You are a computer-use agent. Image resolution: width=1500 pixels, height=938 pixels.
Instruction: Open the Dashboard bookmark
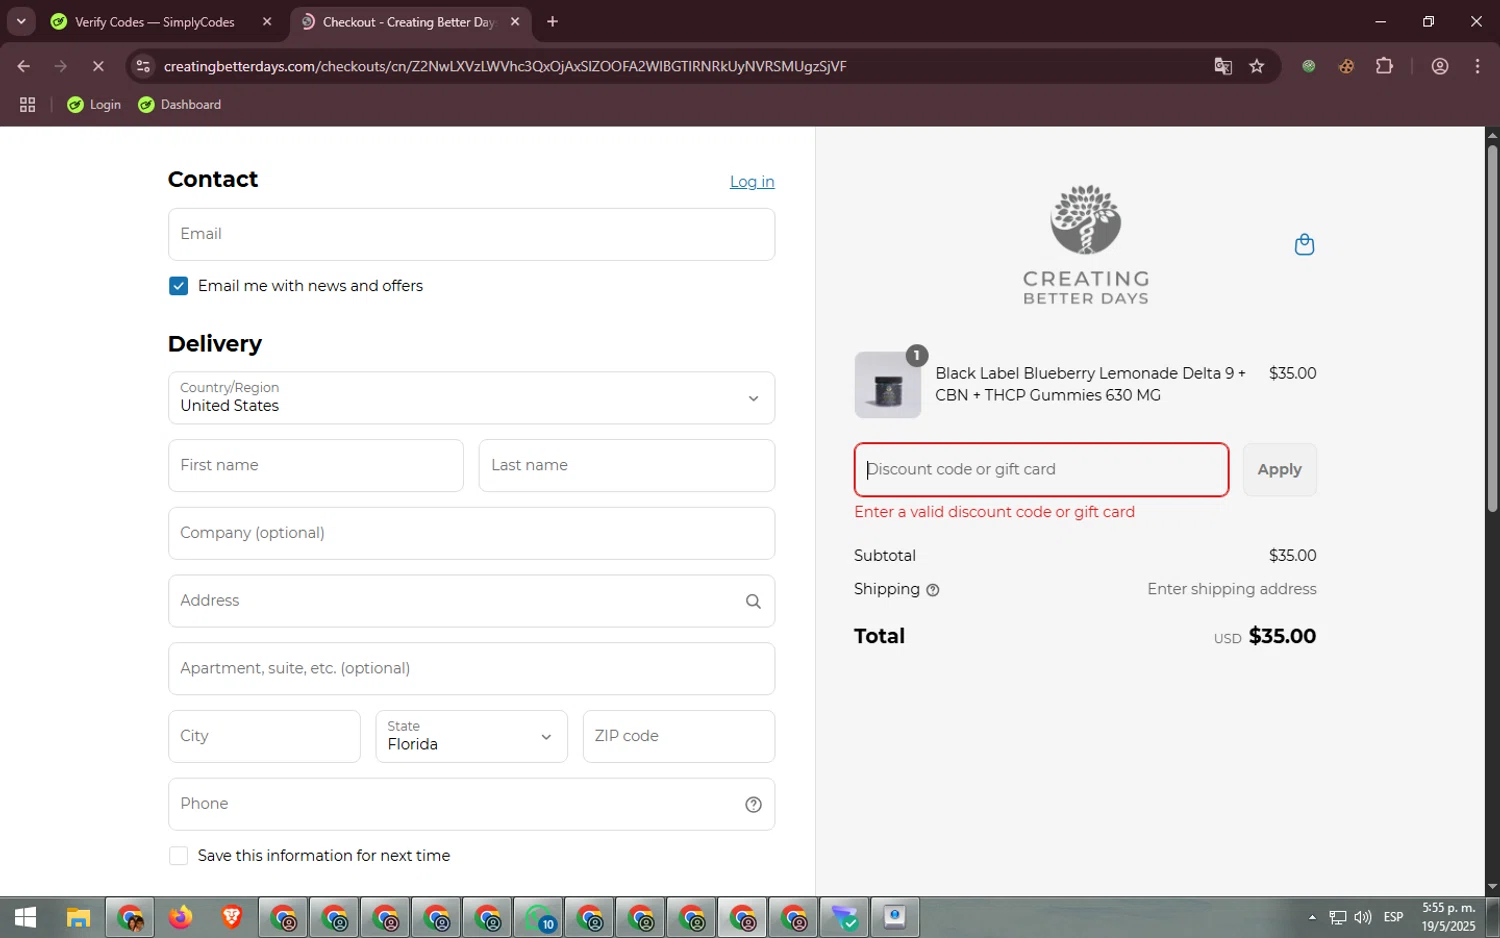click(x=180, y=105)
